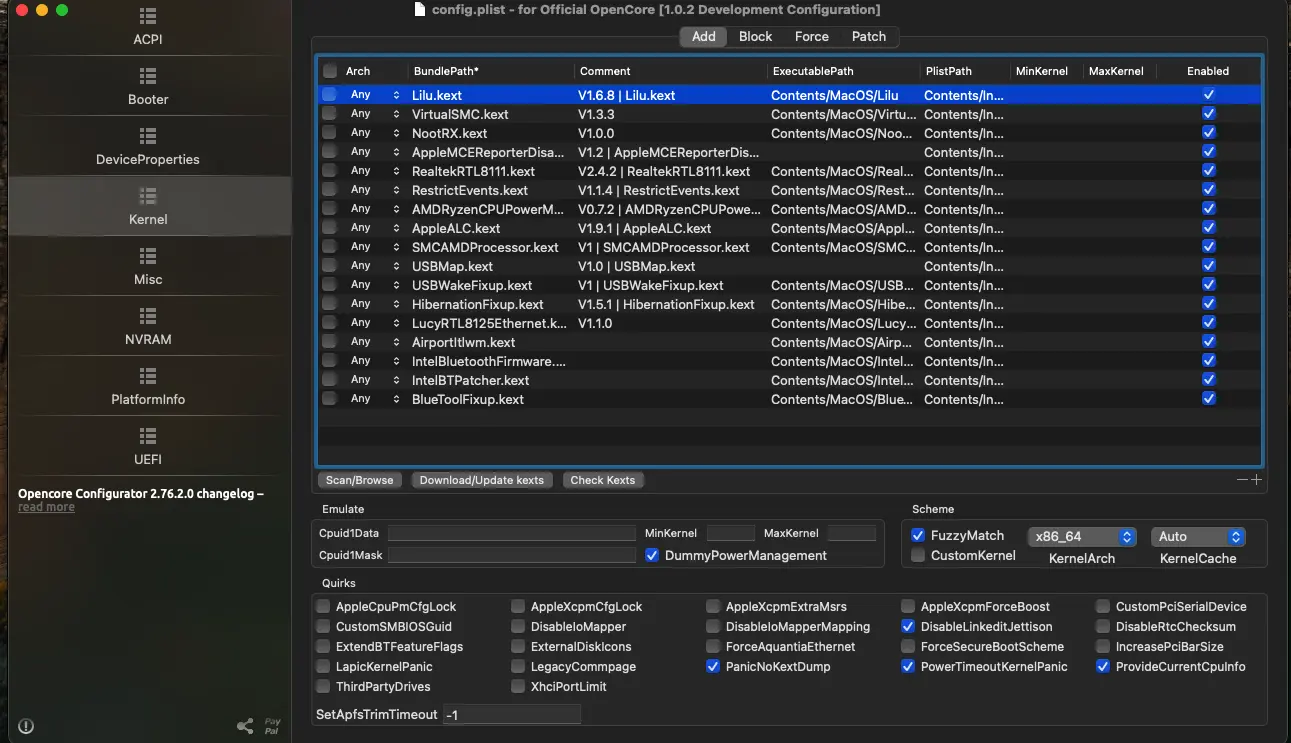This screenshot has height=743, width=1291.
Task: Disable the NootRX.kext Enabled checkbox
Action: 1209,133
